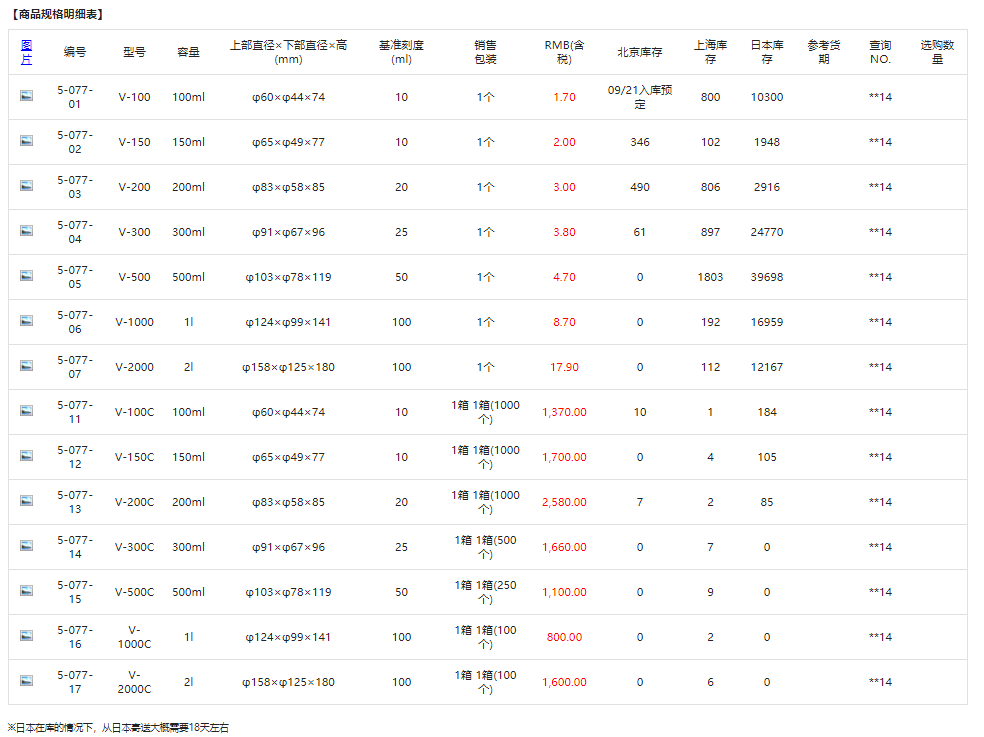Viewport: 984px width, 737px height.
Task: Open the image icon for V-200C
Action: tap(27, 501)
